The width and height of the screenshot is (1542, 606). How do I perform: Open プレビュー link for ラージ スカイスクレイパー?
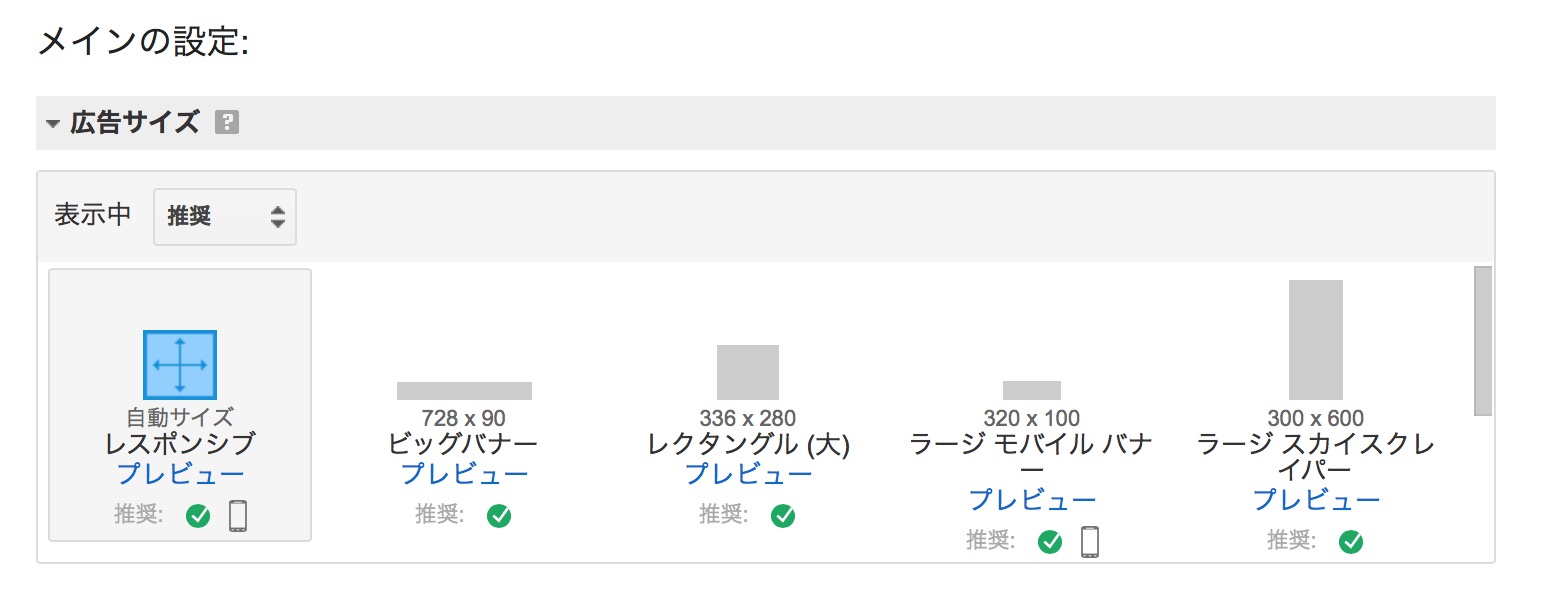coord(1316,499)
